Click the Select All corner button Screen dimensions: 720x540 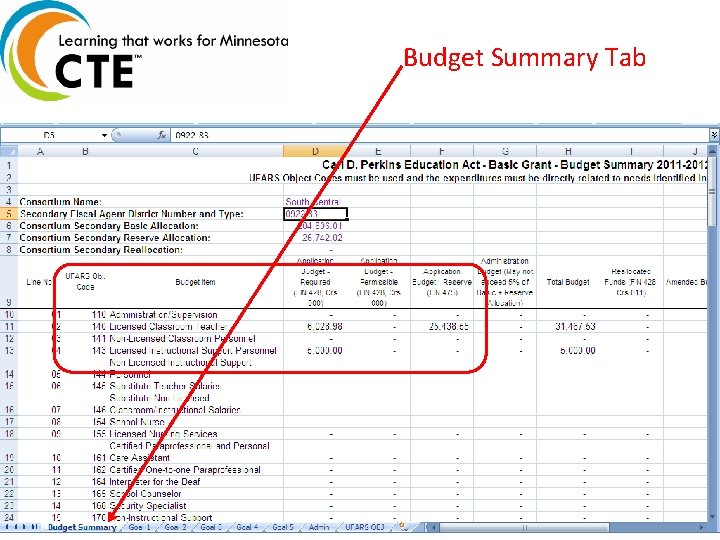tap(9, 151)
